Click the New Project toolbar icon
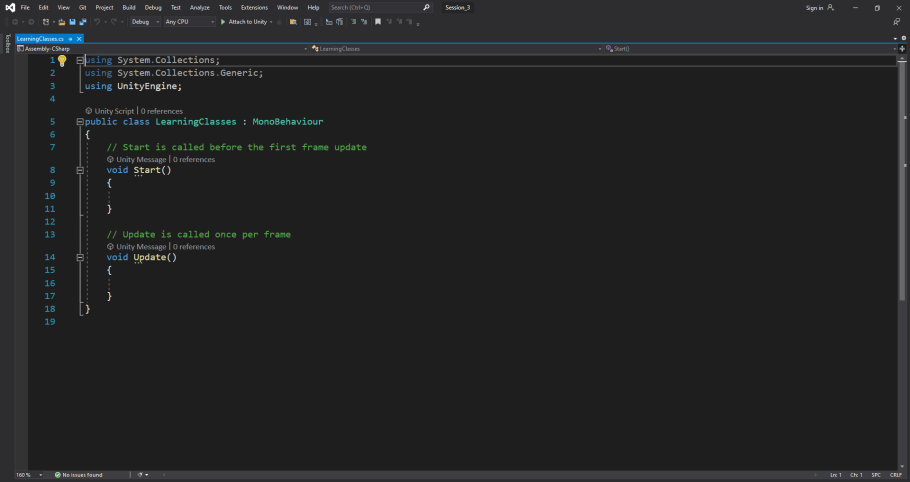 click(x=46, y=21)
